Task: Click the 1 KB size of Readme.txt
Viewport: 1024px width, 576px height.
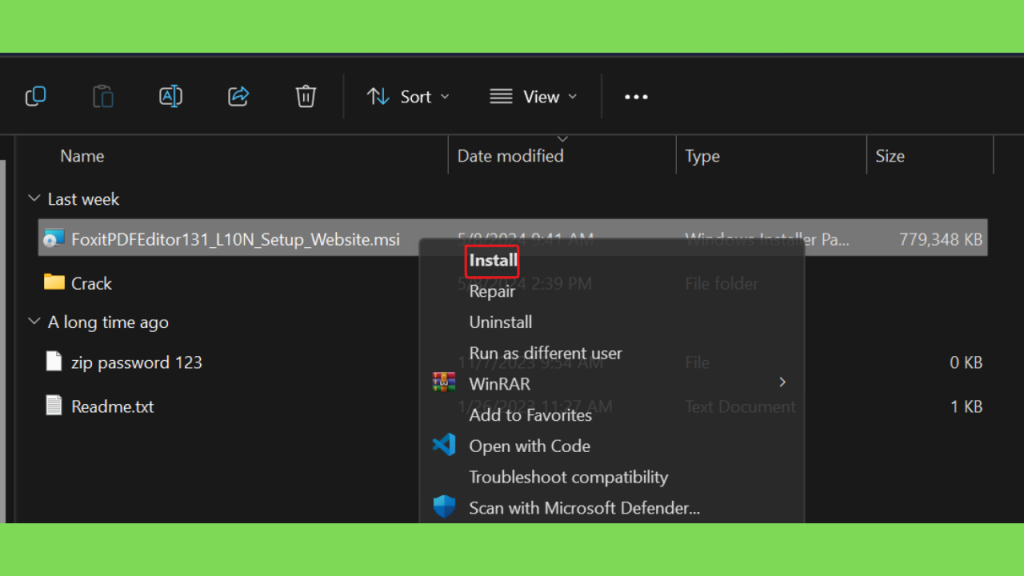Action: tap(966, 407)
